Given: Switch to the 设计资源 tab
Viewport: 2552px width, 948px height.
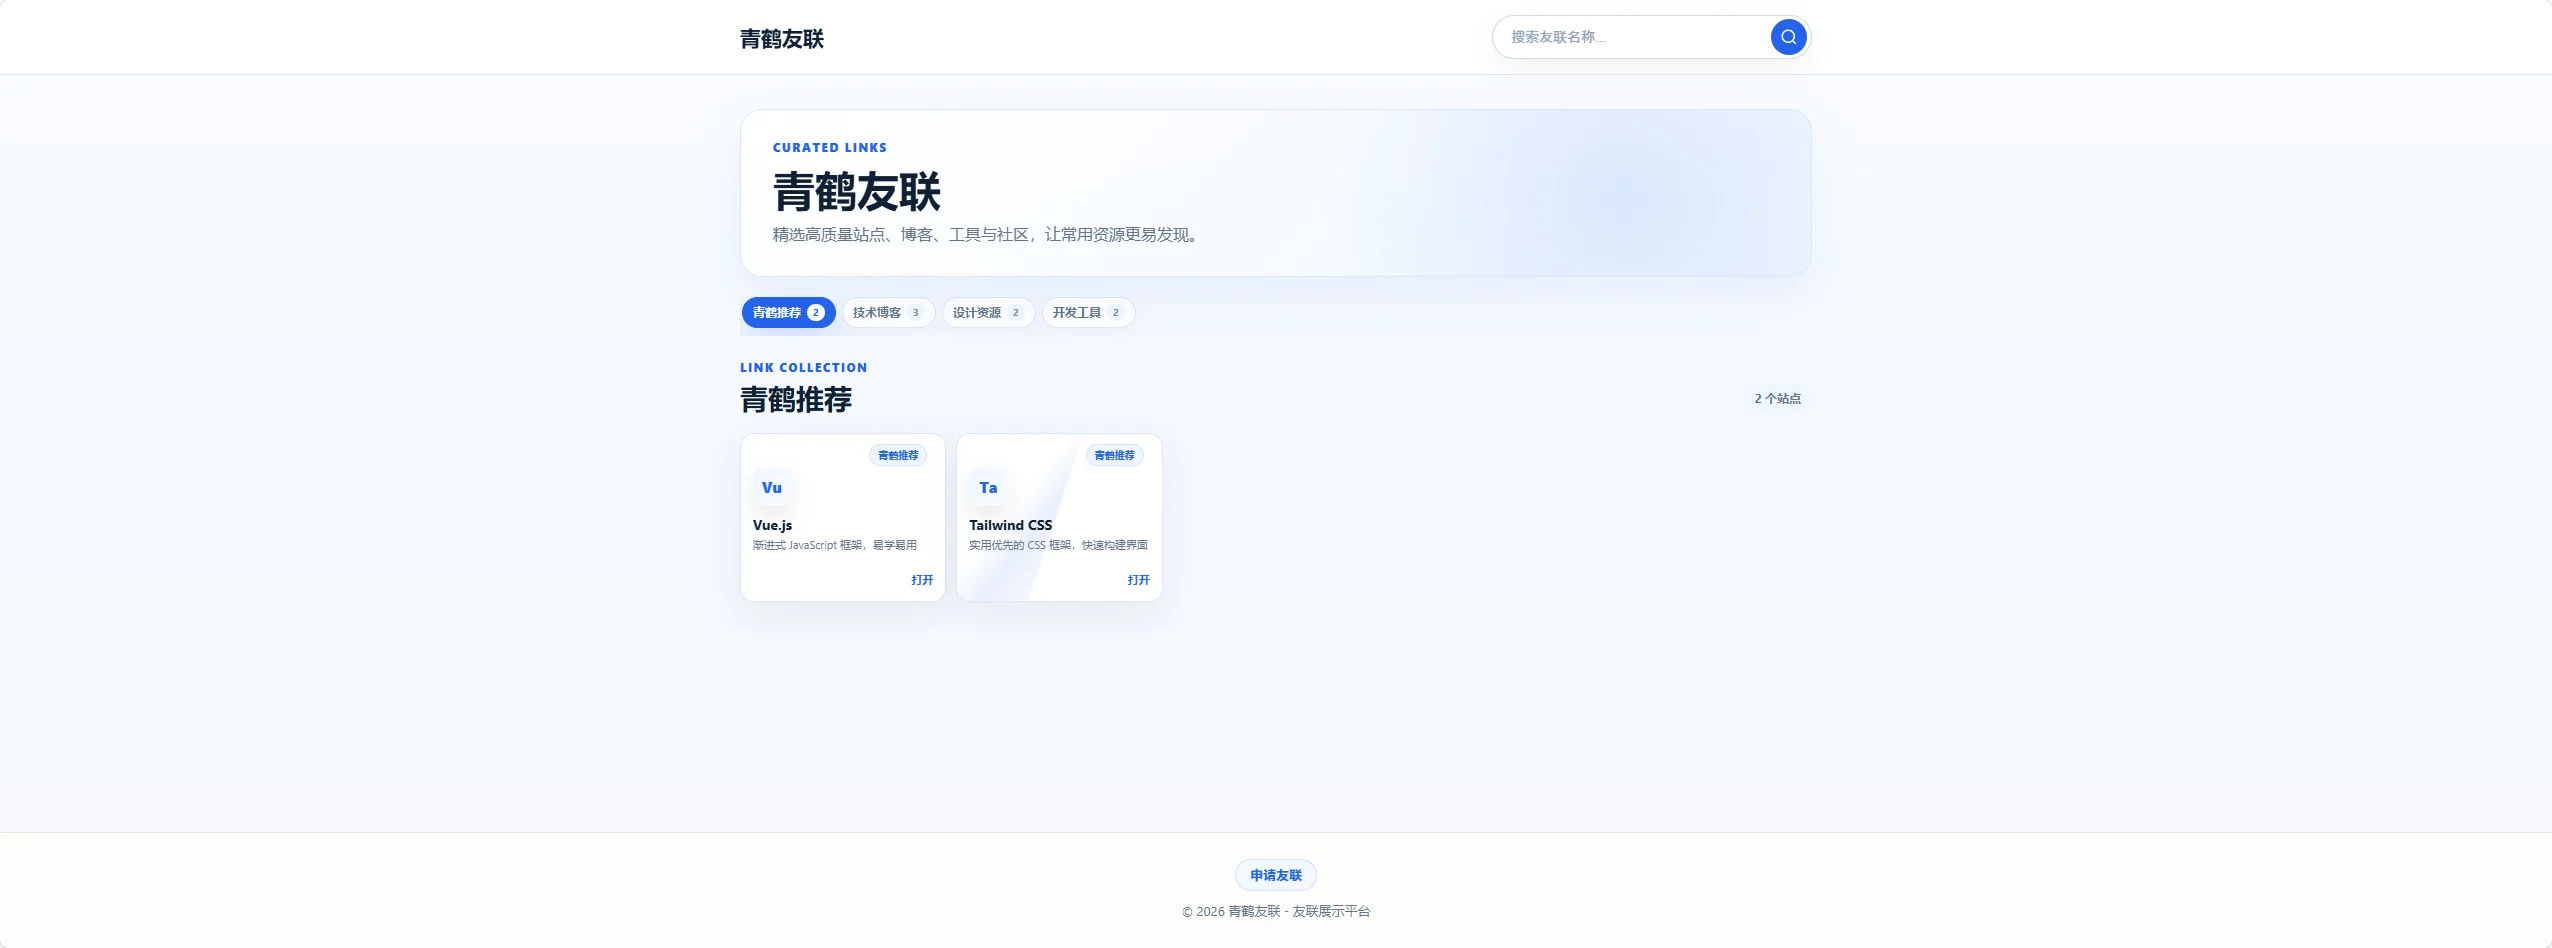Looking at the screenshot, I should (988, 313).
